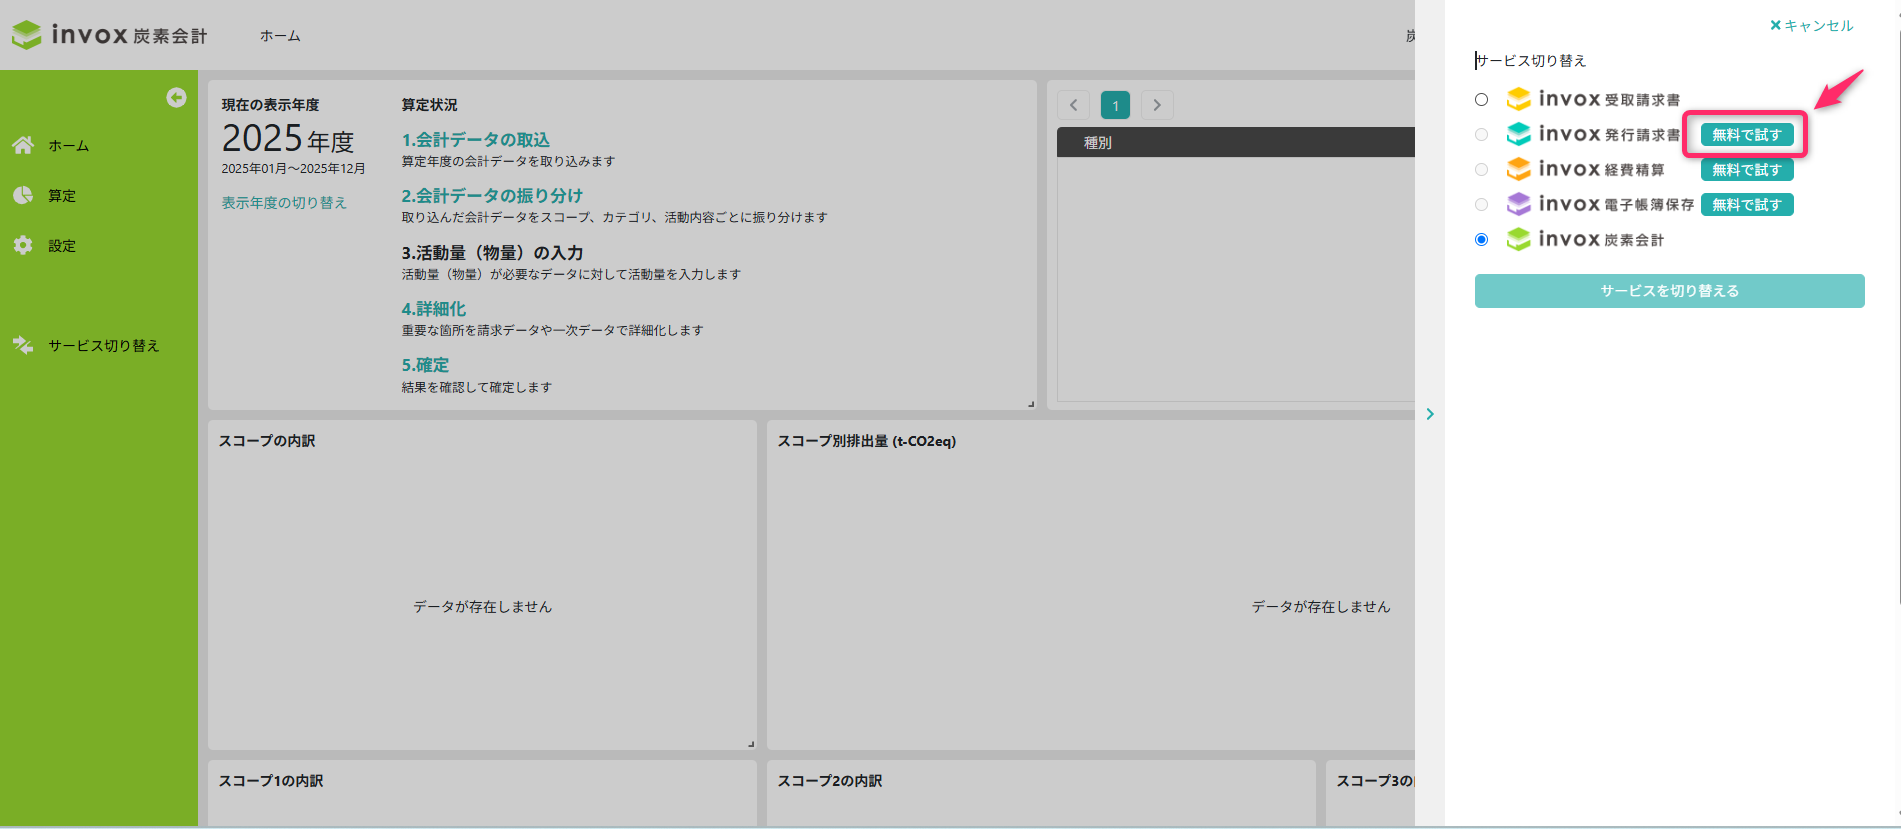Click the サービス切り替え panel heading

pos(1531,61)
